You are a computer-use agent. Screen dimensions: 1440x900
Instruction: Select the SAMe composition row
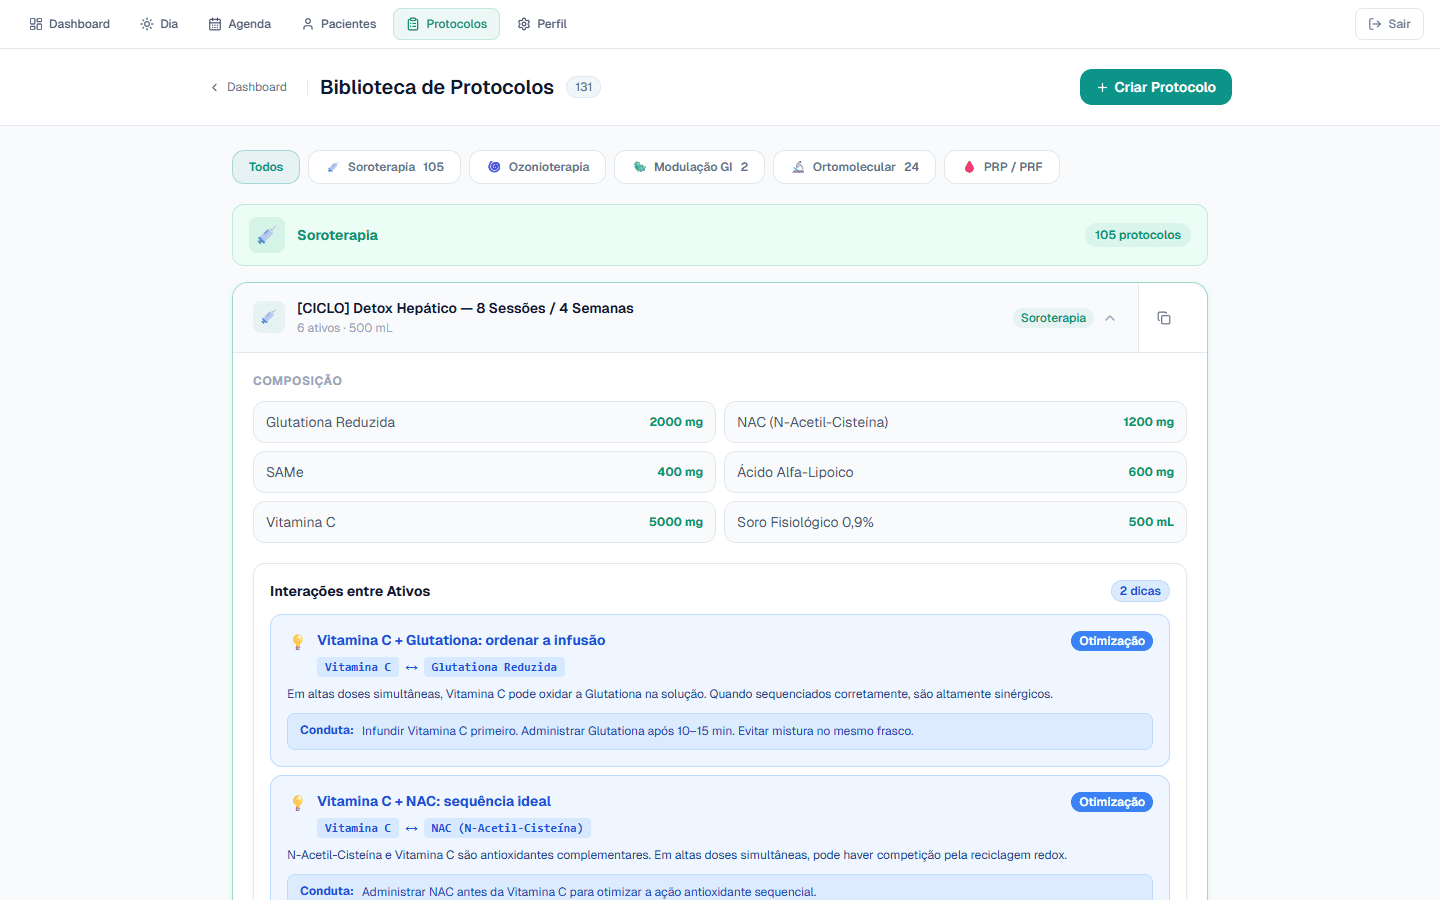[484, 472]
